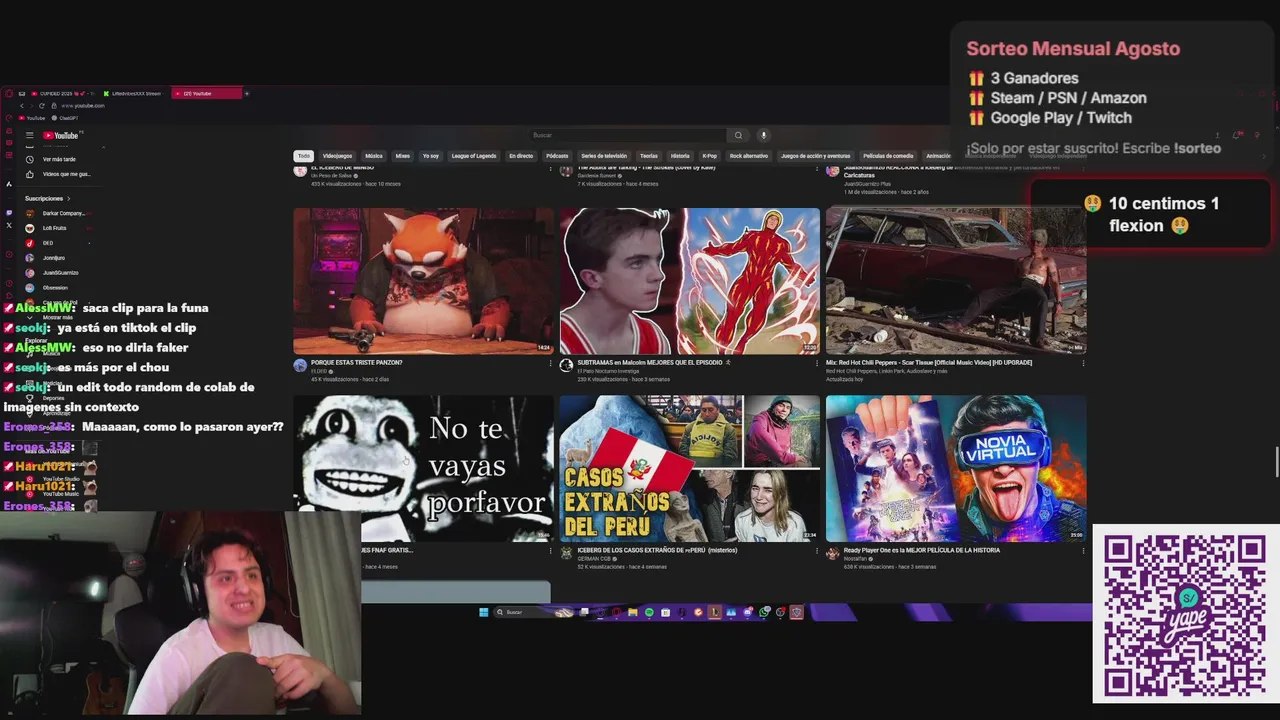Open Darkar Company subscription
1280x720 pixels.
coord(59,213)
